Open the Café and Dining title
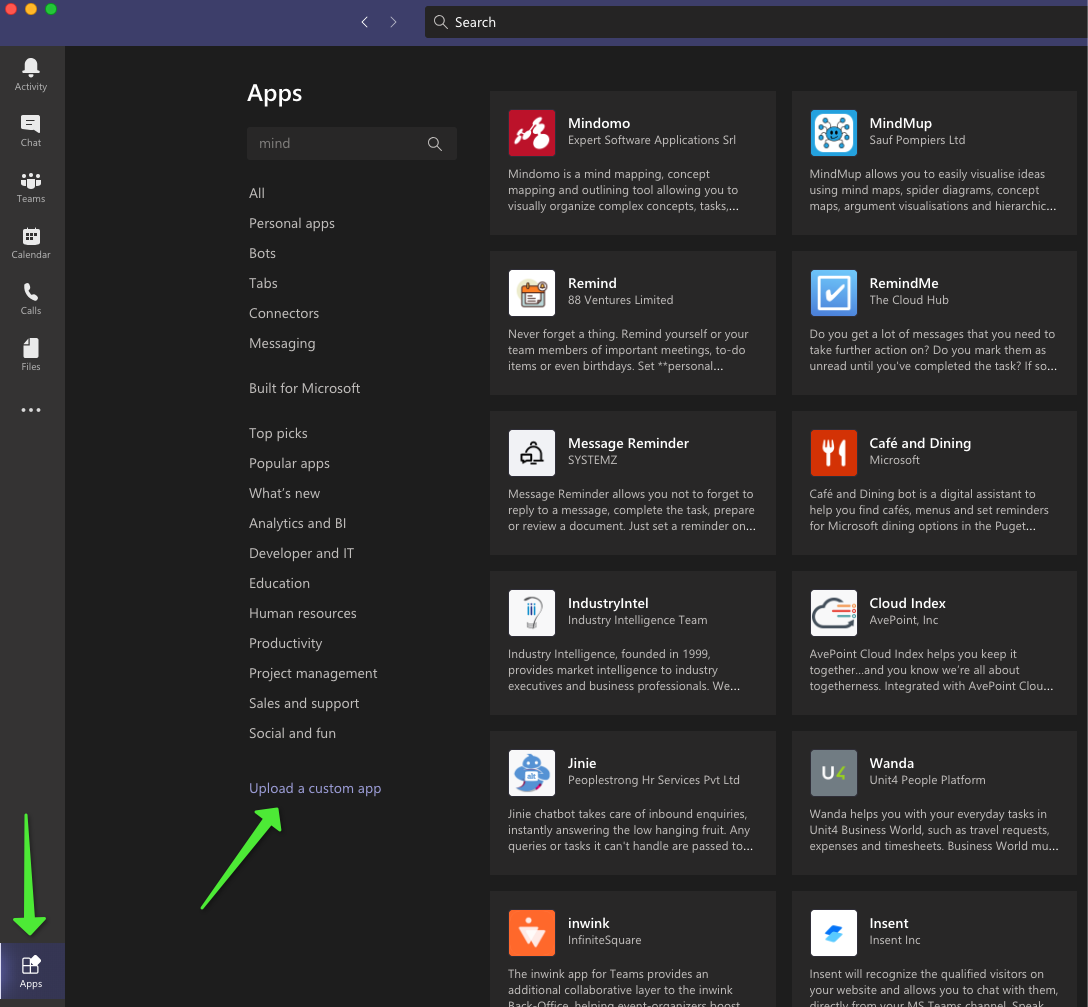Image resolution: width=1088 pixels, height=1007 pixels. tap(920, 443)
